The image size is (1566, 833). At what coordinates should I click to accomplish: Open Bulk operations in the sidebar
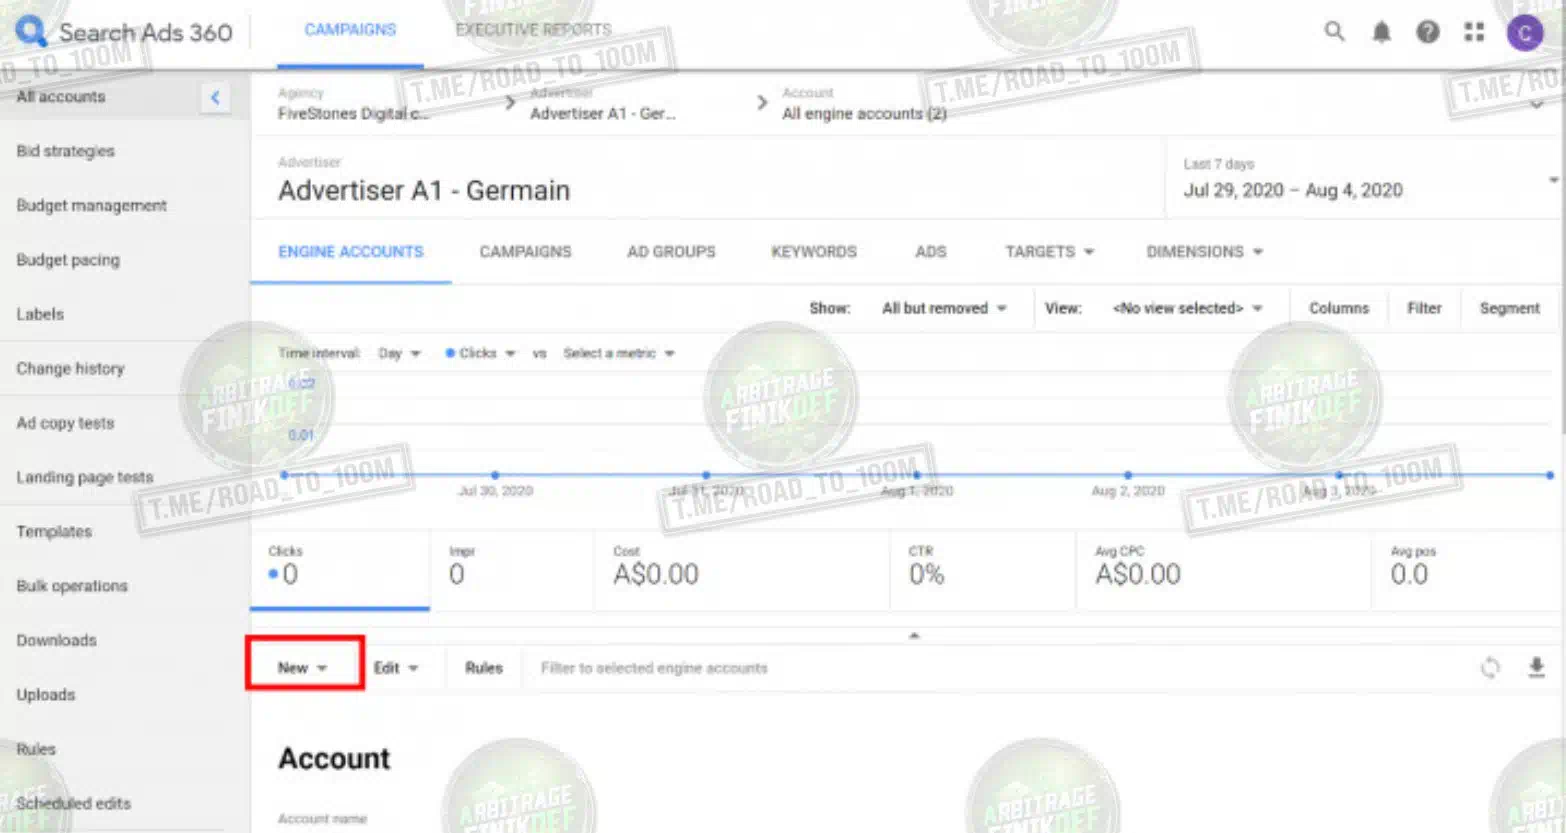click(72, 586)
